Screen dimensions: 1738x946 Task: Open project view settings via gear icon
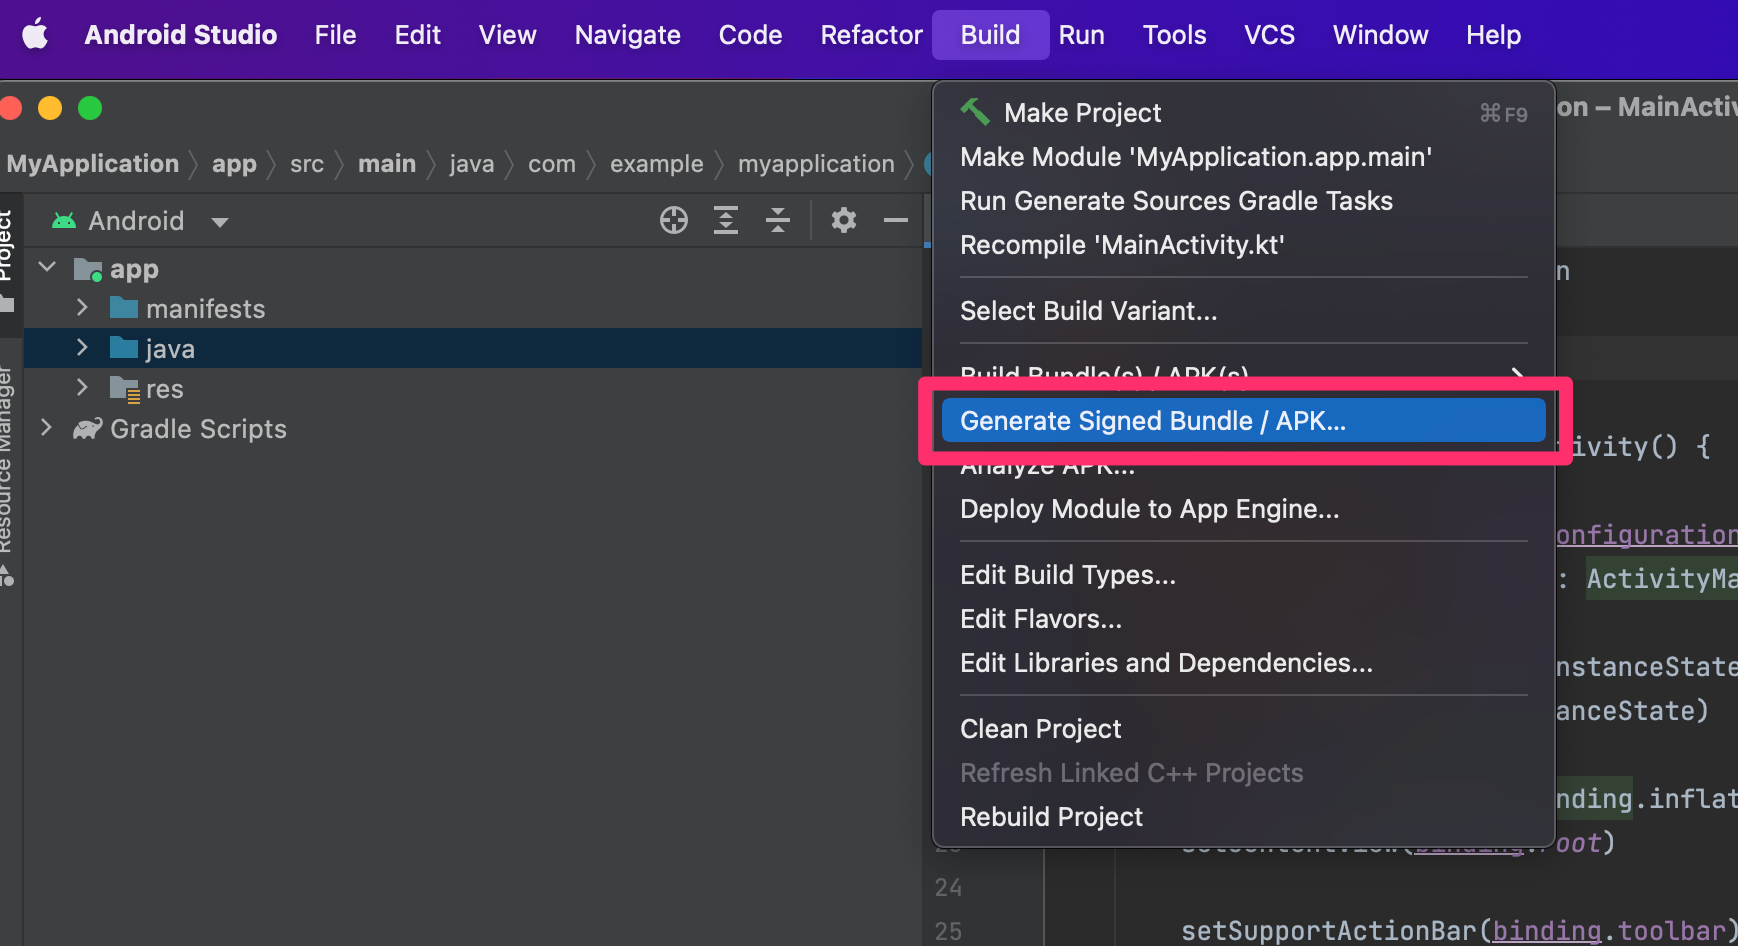tap(844, 220)
